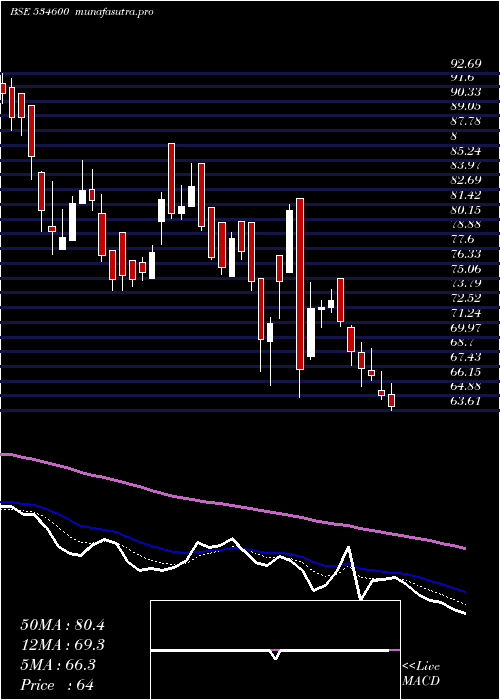The image size is (500, 700).
Task: Click the BSE 534600 munafasutra.pro title text
Action: [x=82, y=12]
